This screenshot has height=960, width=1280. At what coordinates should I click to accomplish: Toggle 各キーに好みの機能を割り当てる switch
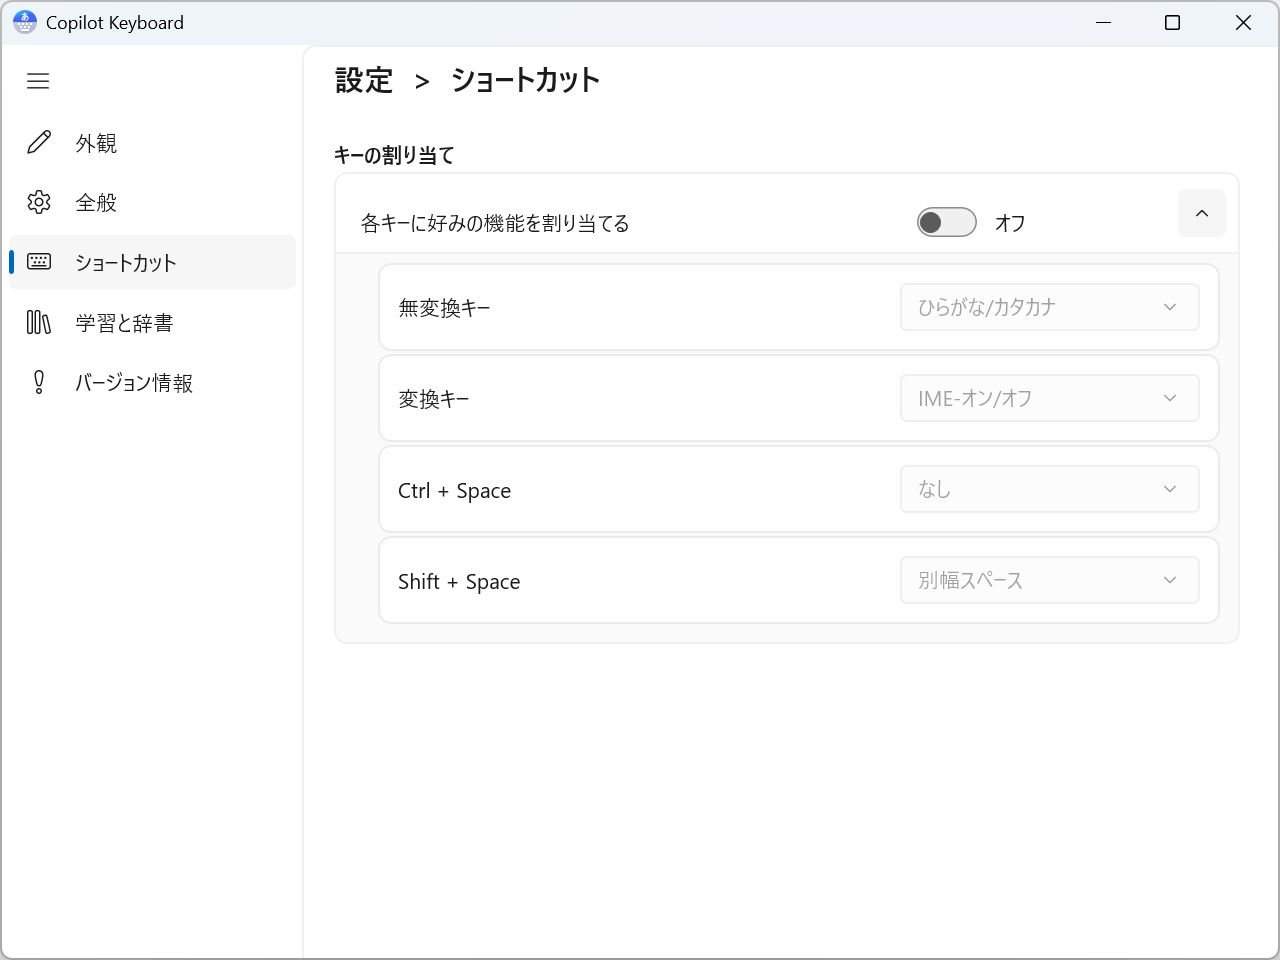point(946,222)
